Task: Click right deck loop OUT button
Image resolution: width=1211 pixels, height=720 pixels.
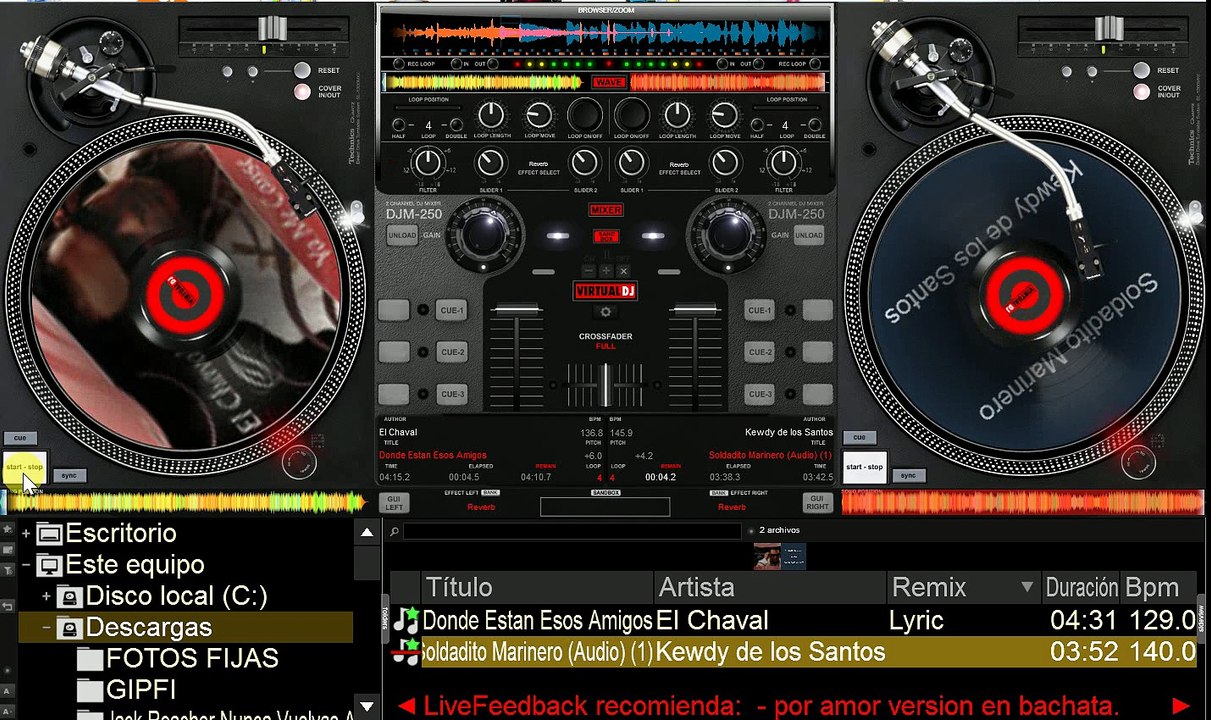Action: click(x=758, y=64)
